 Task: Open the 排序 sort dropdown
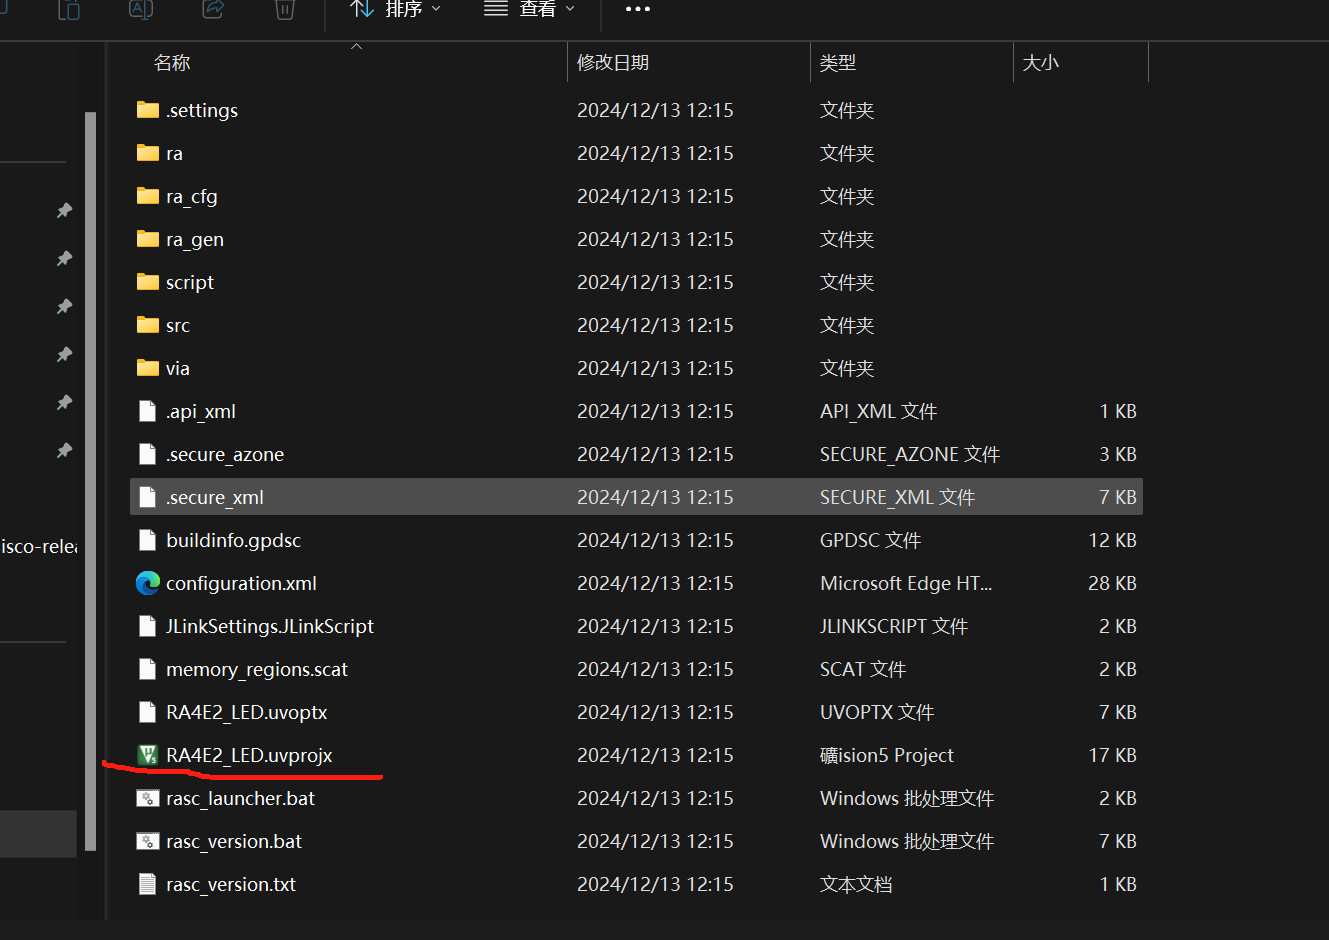click(395, 9)
